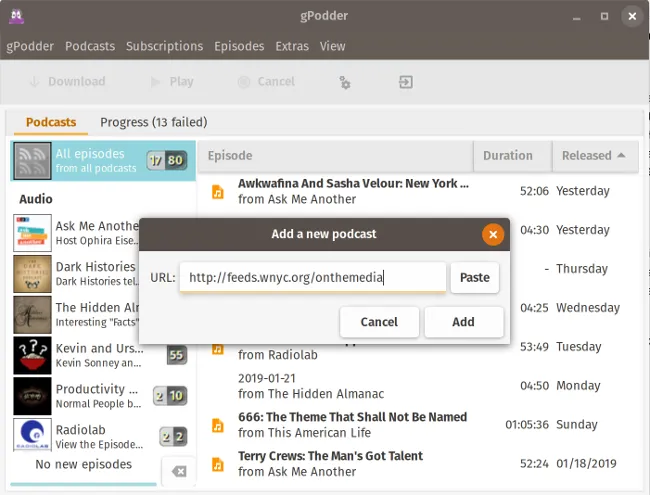Sort episodes by Released column
650x495 pixels.
pos(593,155)
